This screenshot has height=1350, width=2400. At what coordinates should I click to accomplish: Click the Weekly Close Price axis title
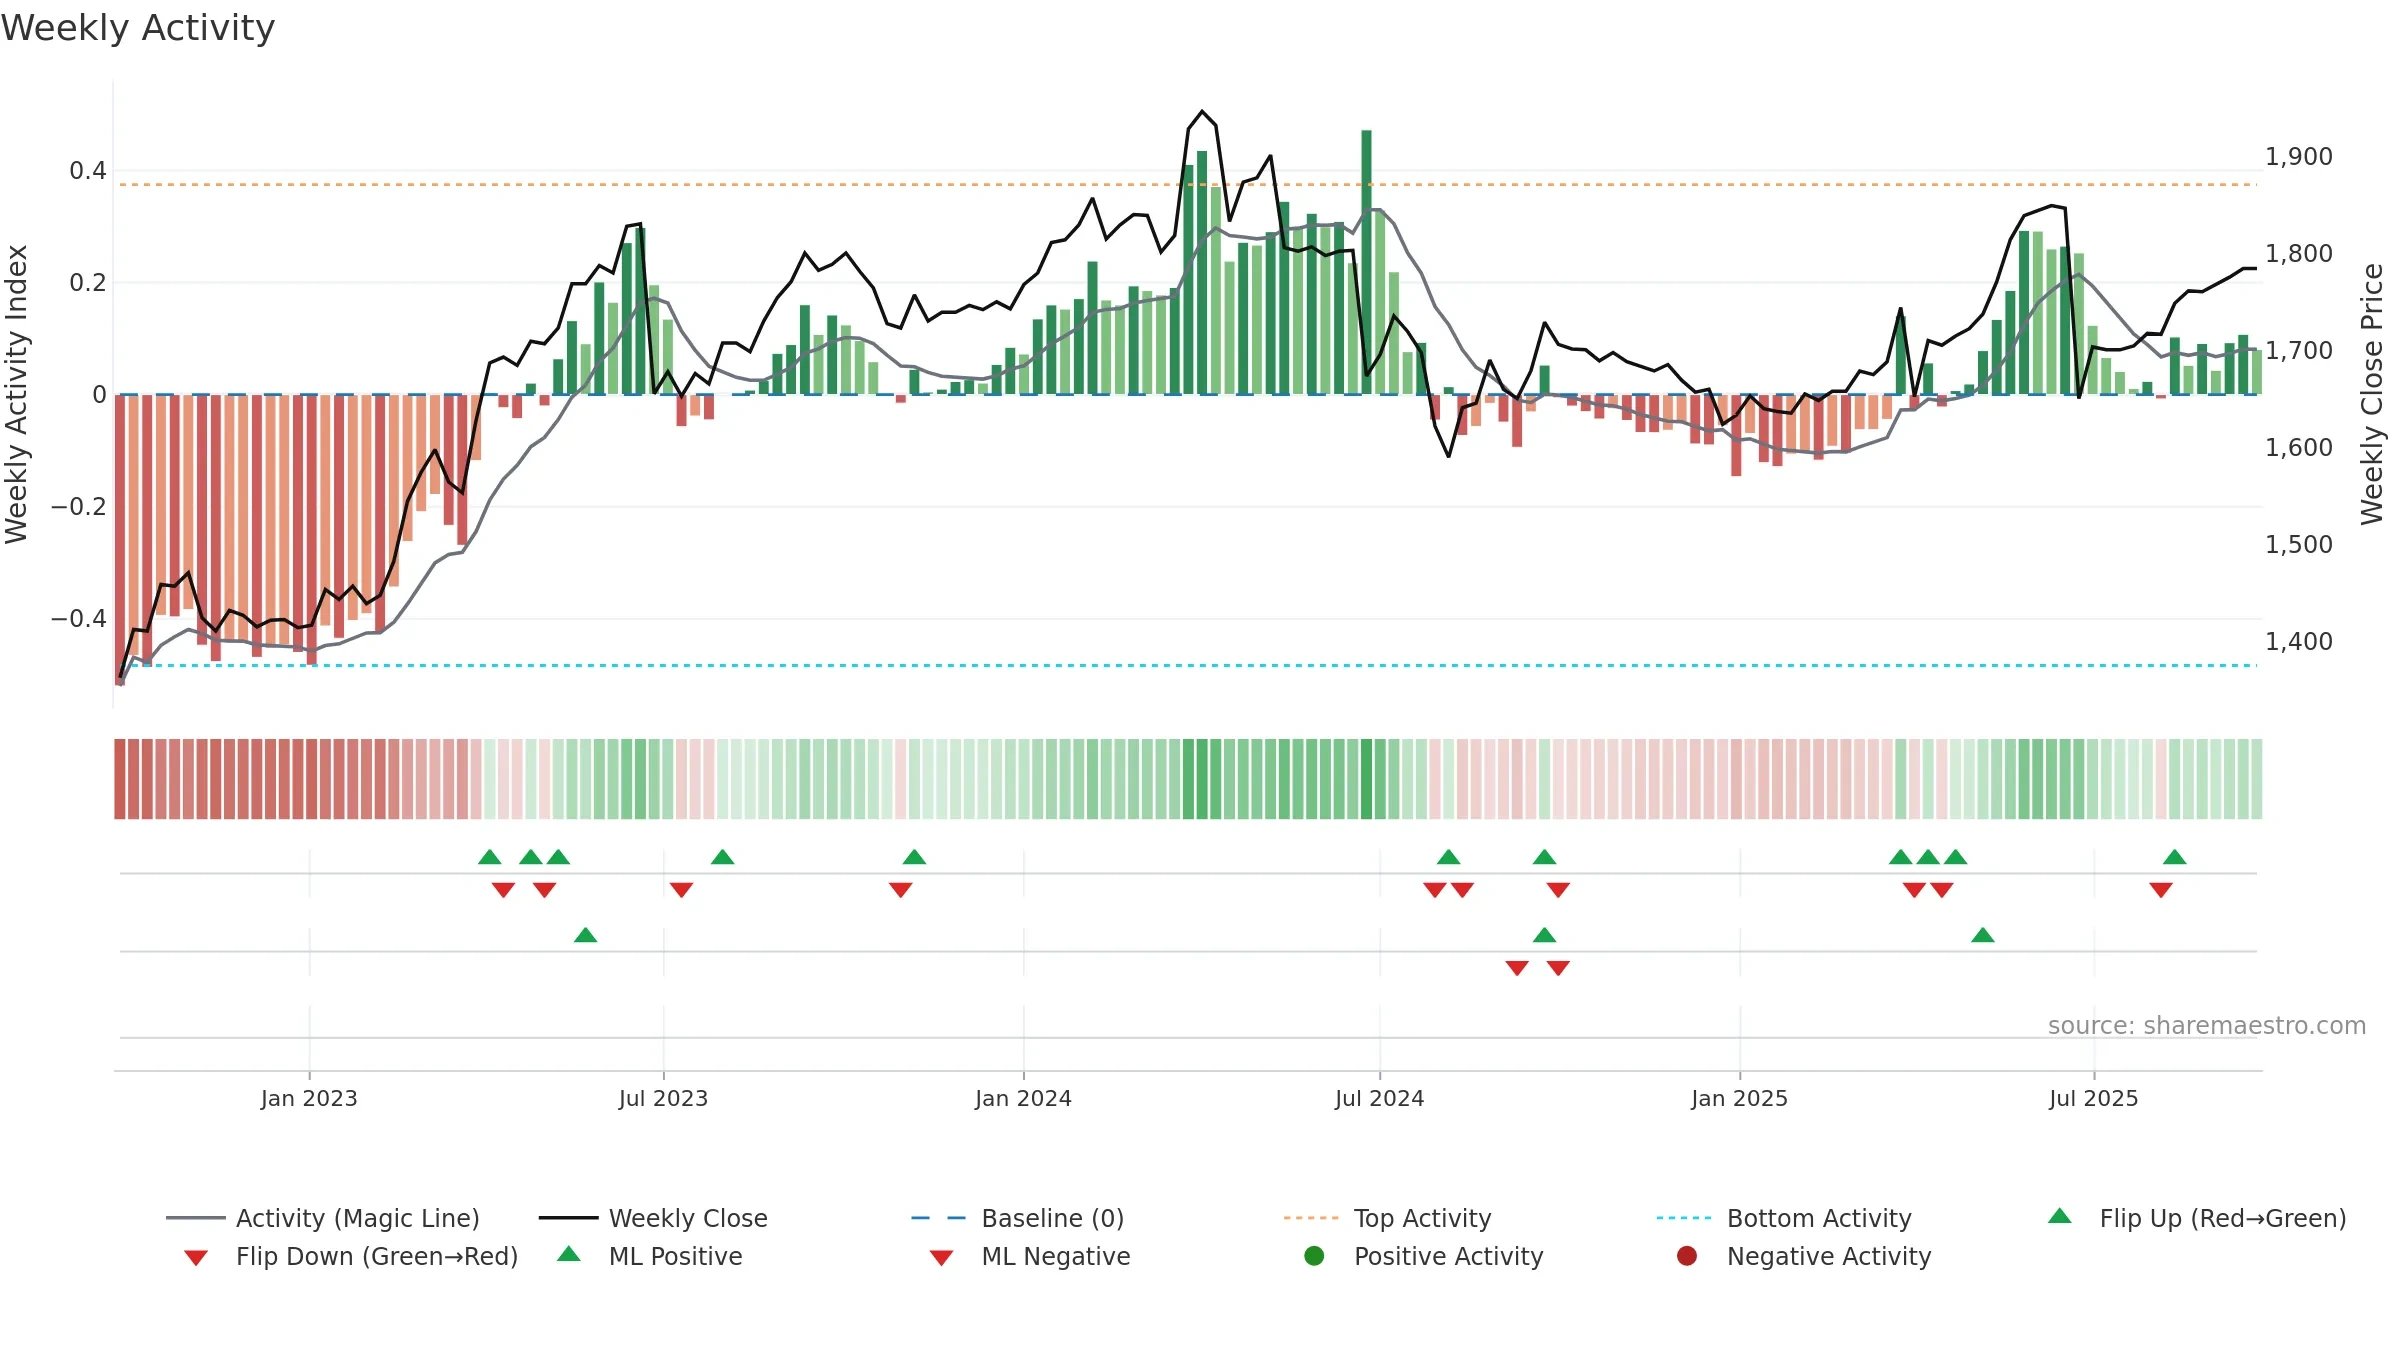(x=2372, y=394)
